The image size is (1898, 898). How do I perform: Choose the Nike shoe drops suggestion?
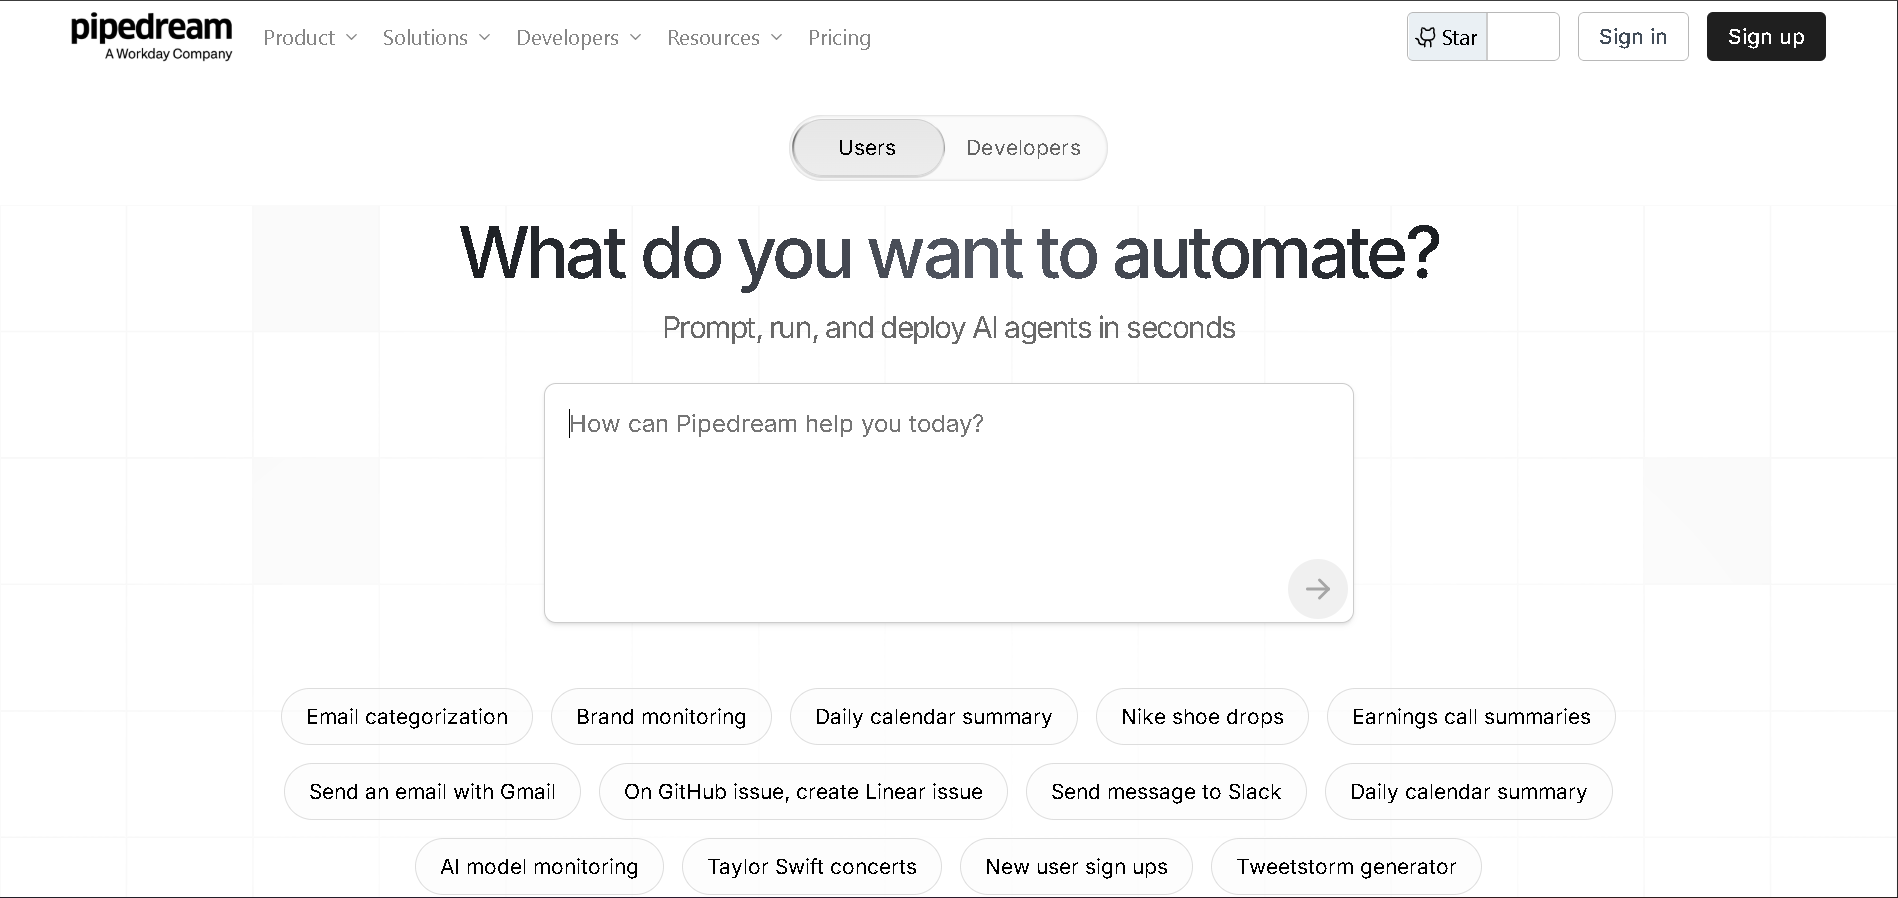tap(1202, 717)
